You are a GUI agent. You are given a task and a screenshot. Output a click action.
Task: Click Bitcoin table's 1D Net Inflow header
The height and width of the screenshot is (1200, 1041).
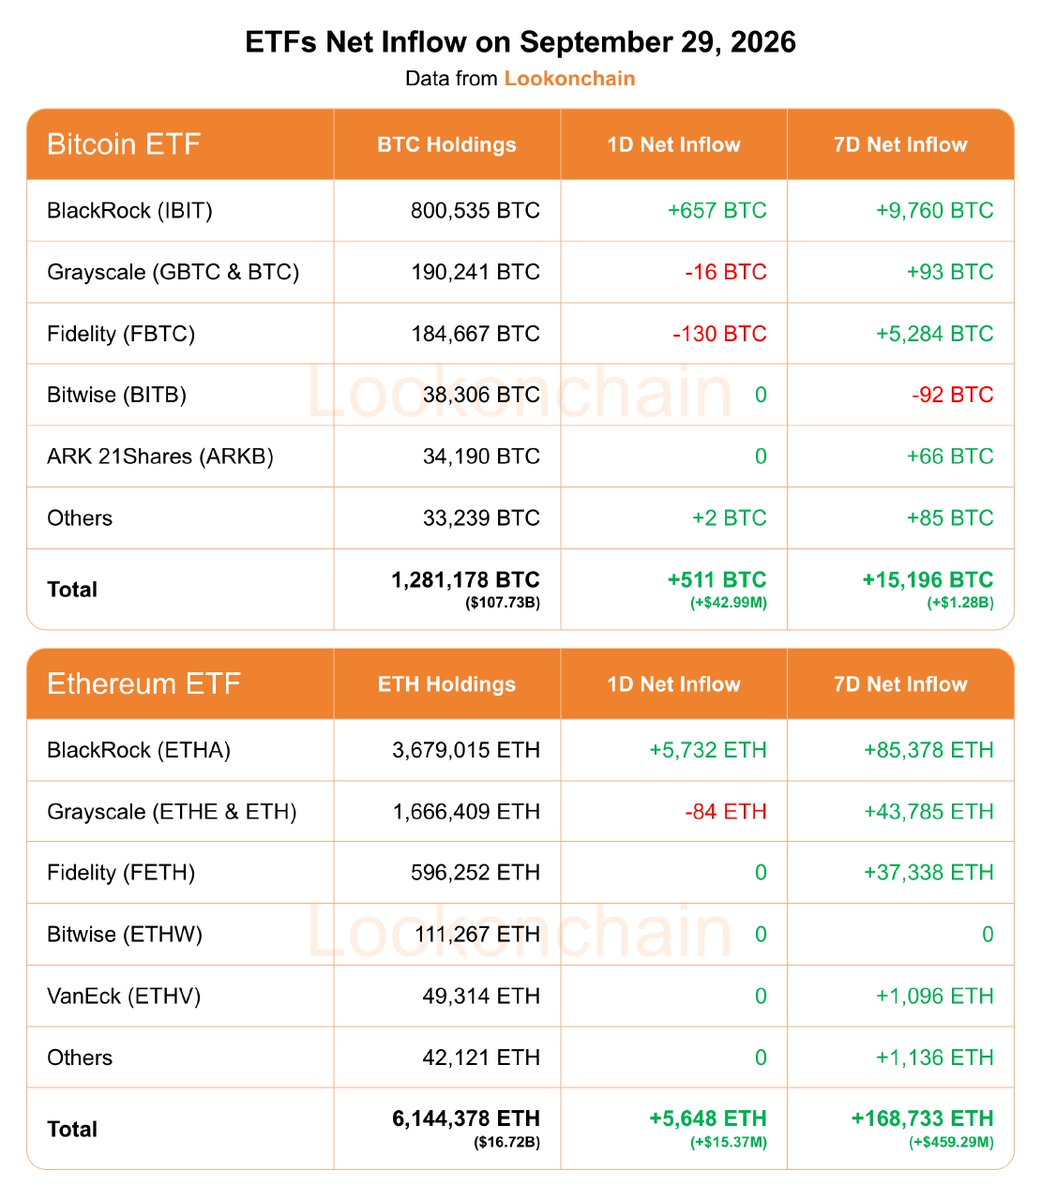coord(673,144)
